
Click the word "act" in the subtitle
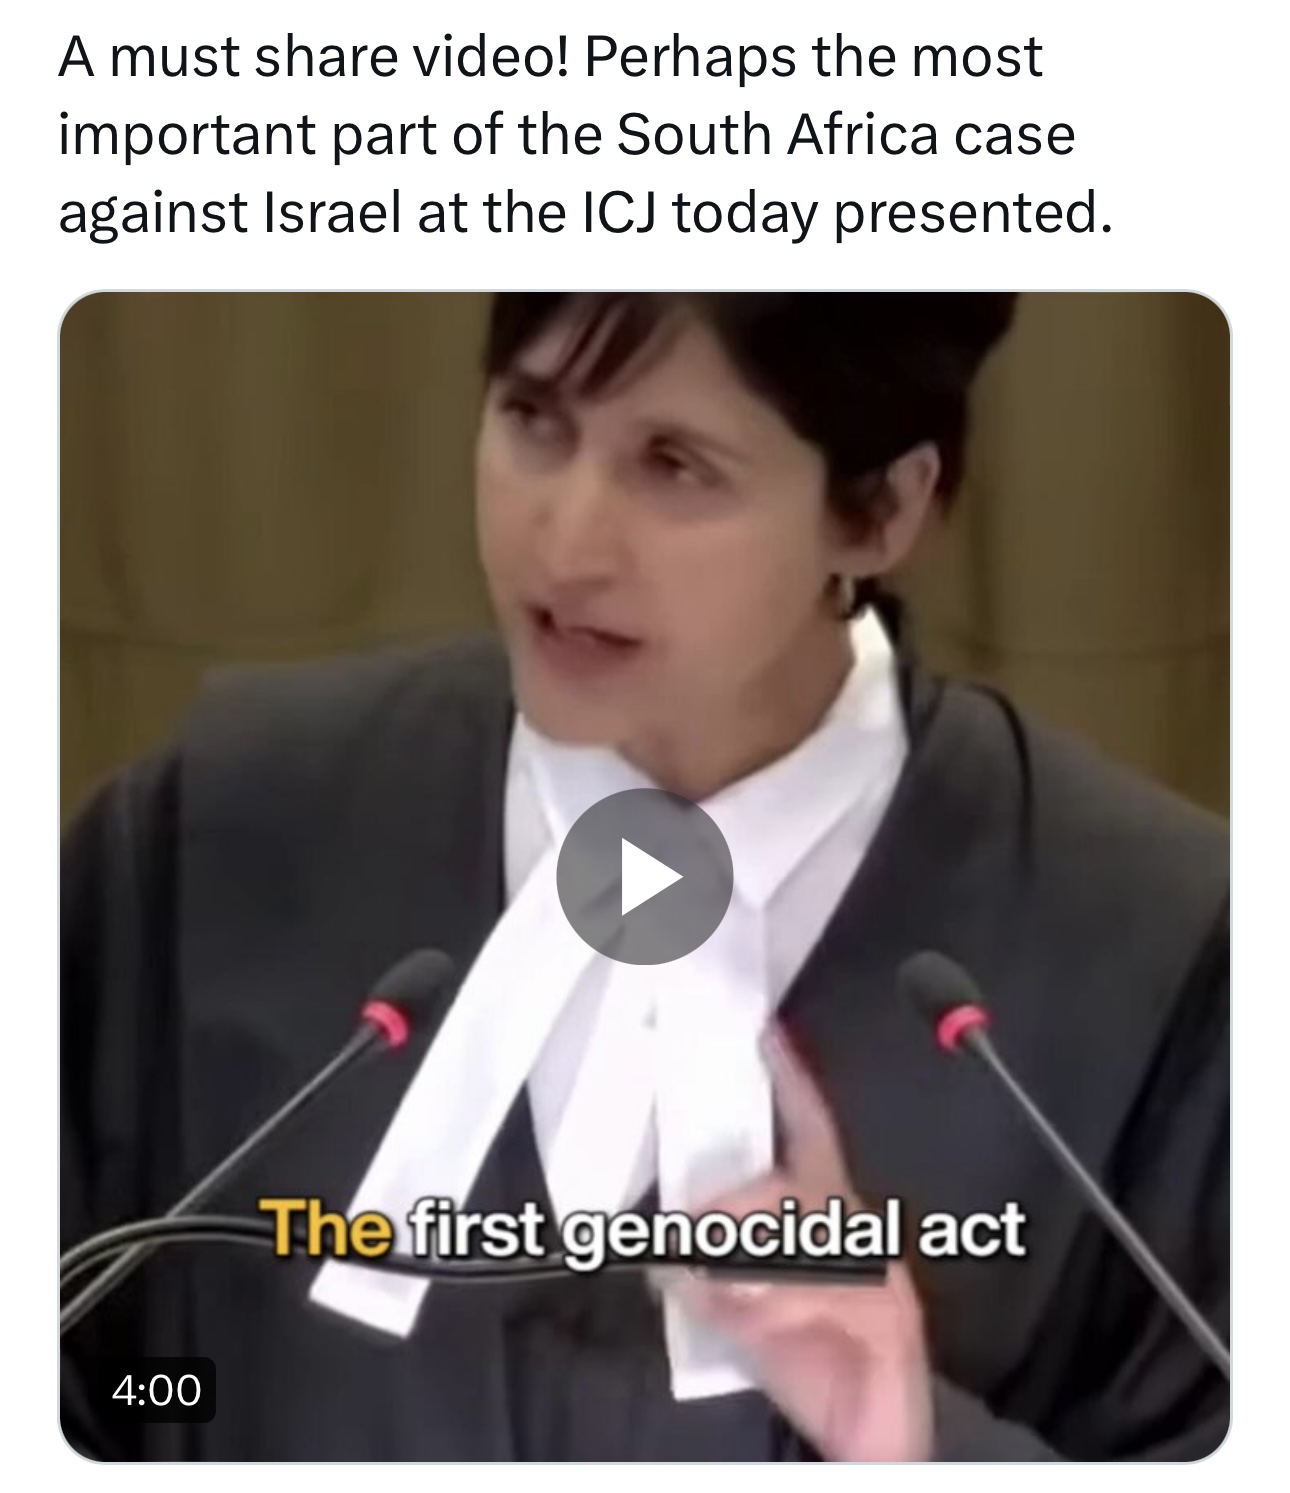[972, 1231]
